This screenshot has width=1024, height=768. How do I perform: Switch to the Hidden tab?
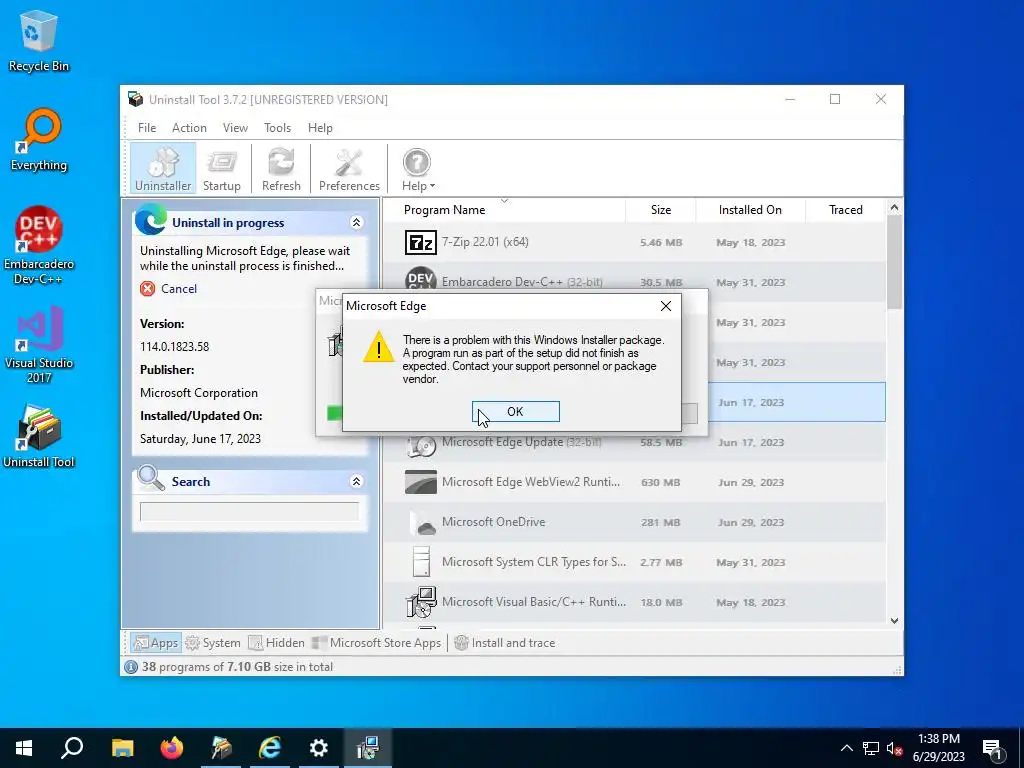276,643
